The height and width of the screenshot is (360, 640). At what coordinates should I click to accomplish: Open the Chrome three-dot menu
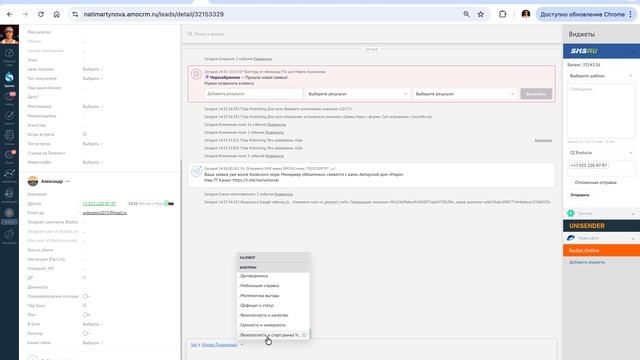[x=631, y=14]
